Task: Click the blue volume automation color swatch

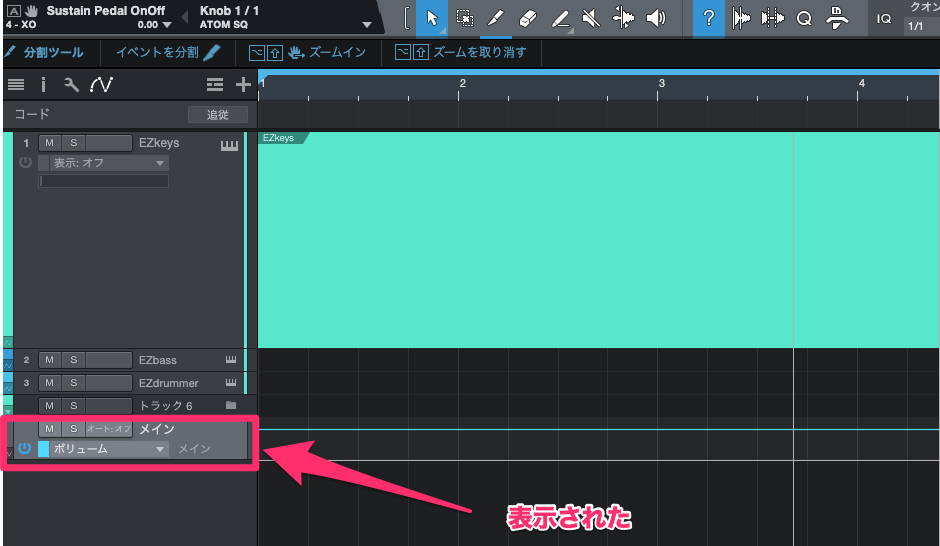Action: click(x=43, y=449)
